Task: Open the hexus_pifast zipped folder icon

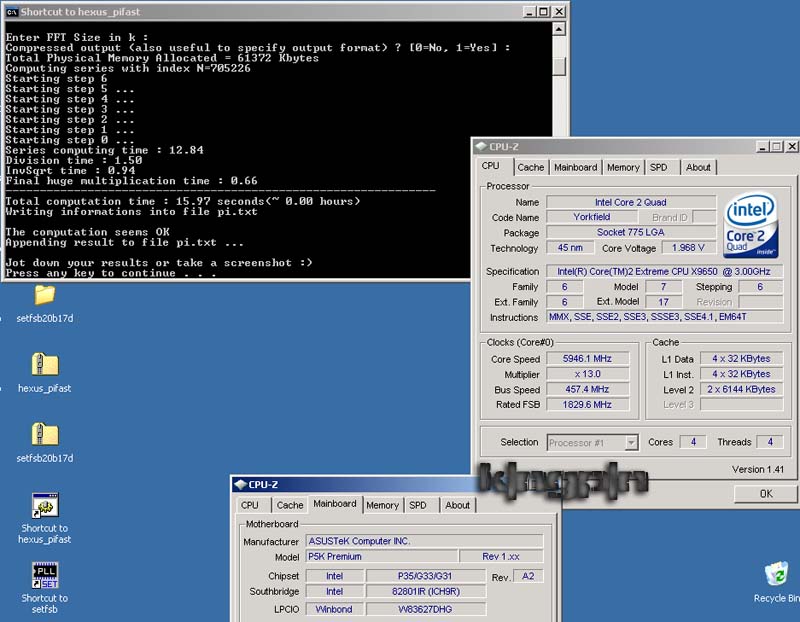Action: point(44,364)
